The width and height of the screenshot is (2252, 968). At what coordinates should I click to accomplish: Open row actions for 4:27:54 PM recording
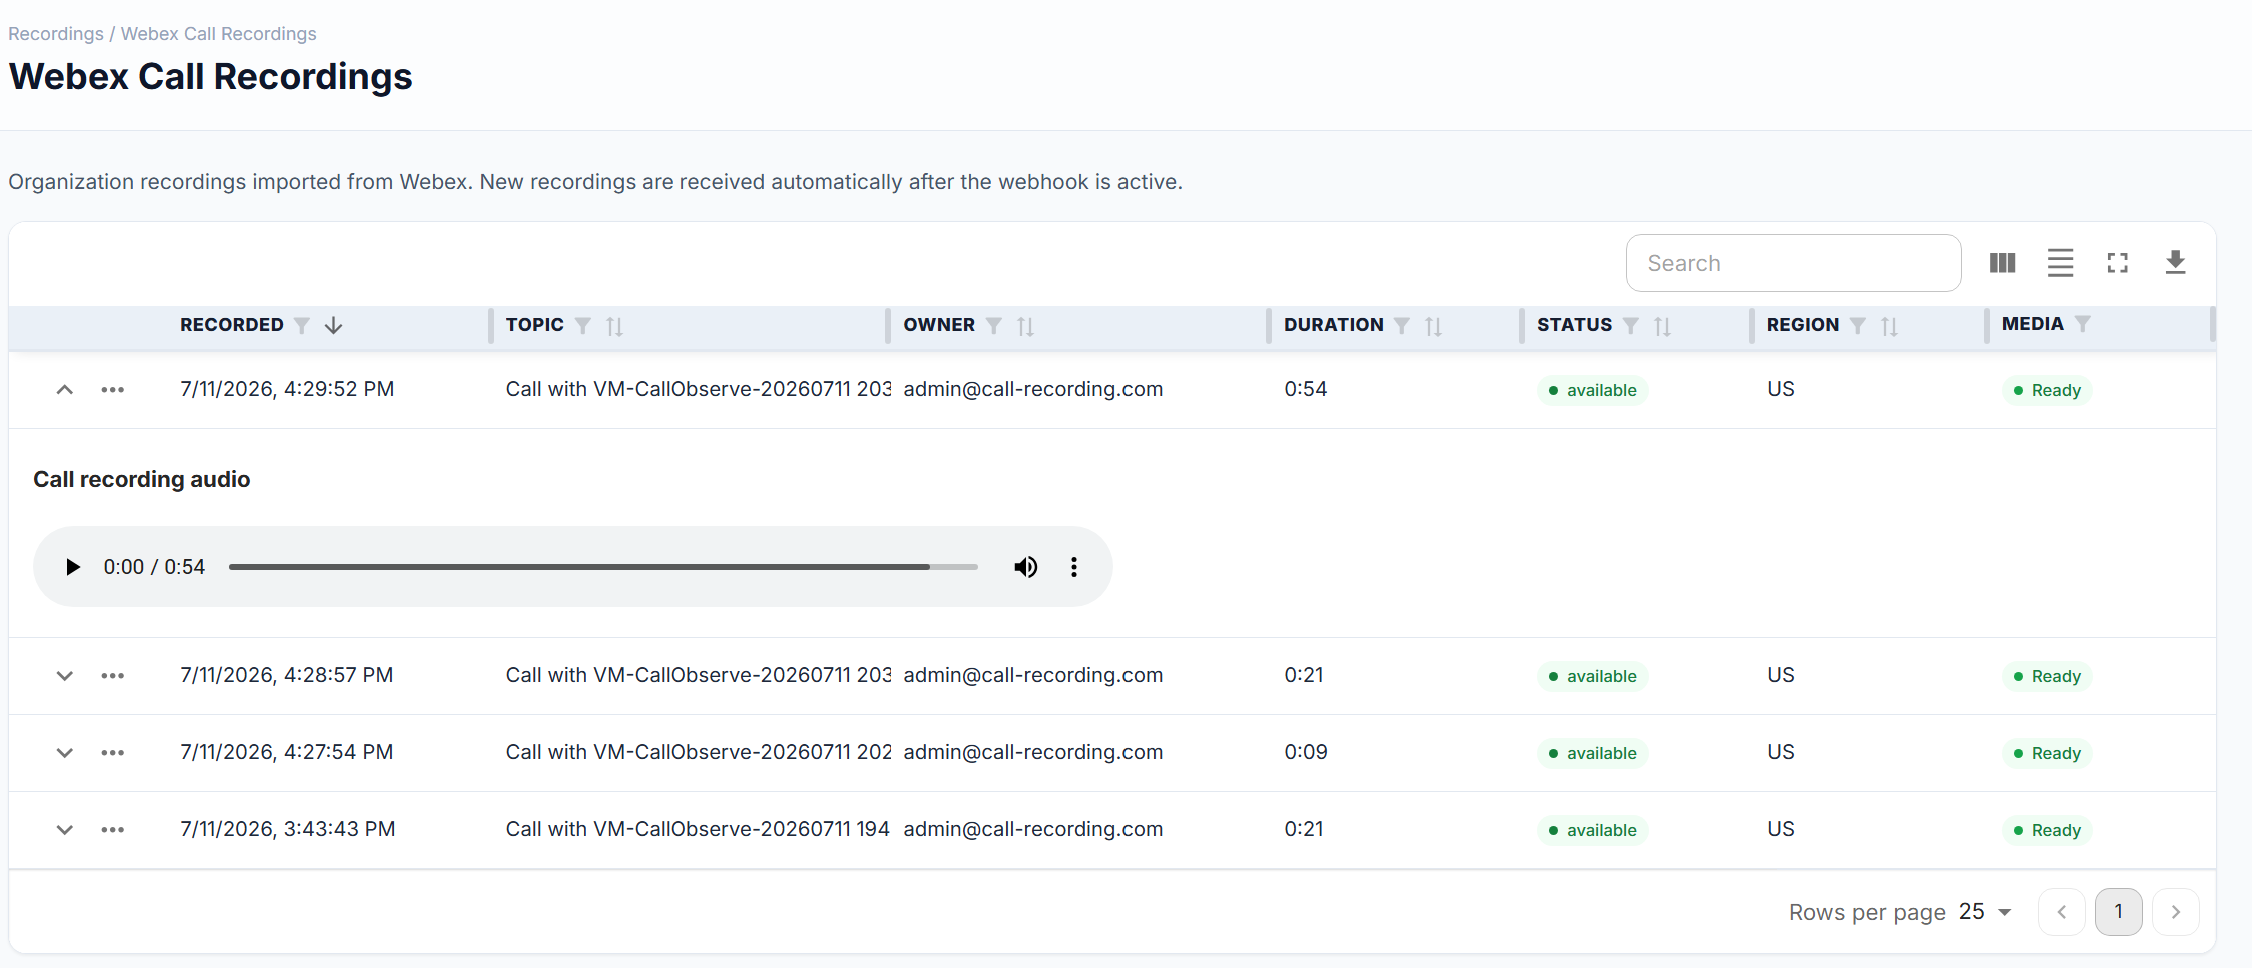coord(113,753)
